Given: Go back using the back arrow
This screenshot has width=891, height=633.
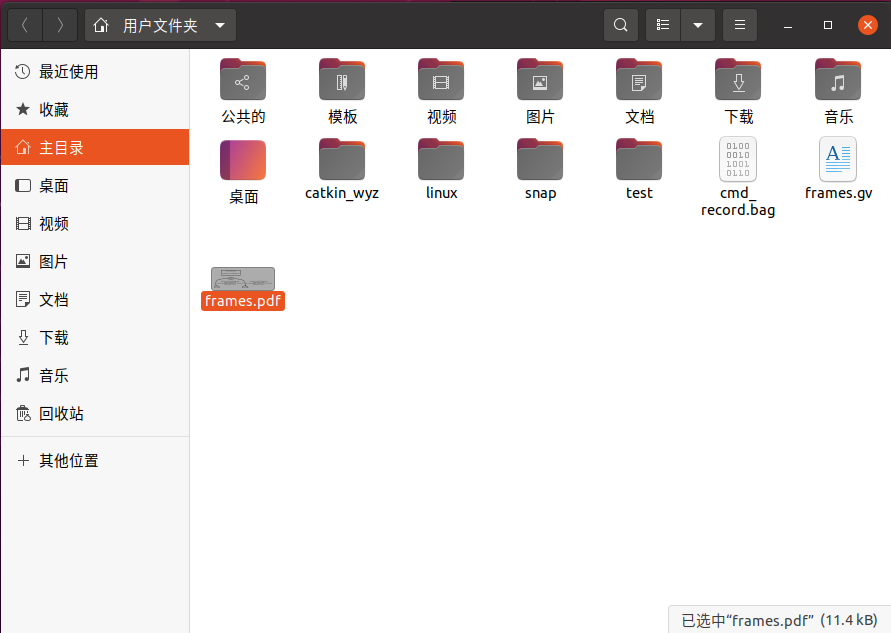Looking at the screenshot, I should point(24,24).
